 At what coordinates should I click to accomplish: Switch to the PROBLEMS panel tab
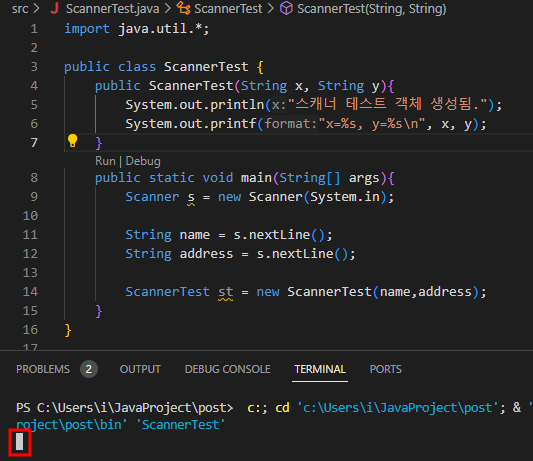43,369
